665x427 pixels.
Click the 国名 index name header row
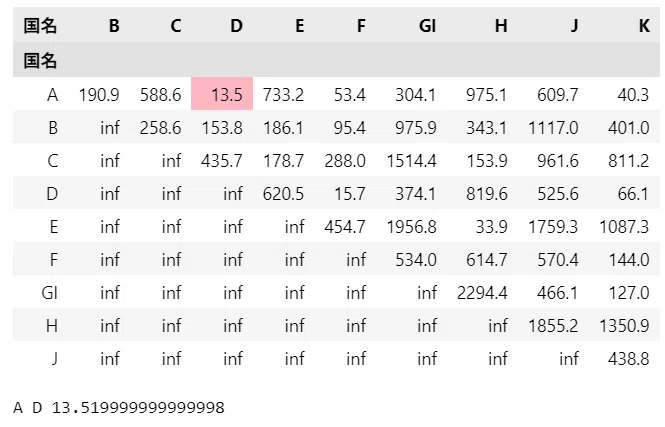pos(336,61)
